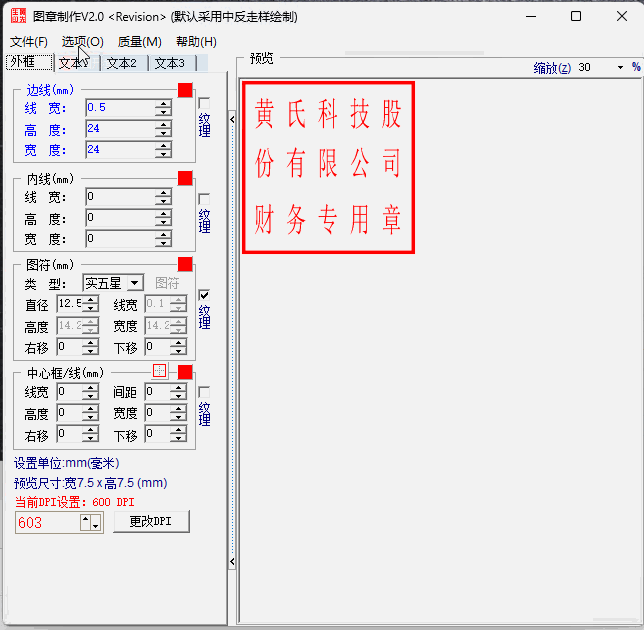
Task: Collapse panel using bottom splitter arrow
Action: click(232, 561)
